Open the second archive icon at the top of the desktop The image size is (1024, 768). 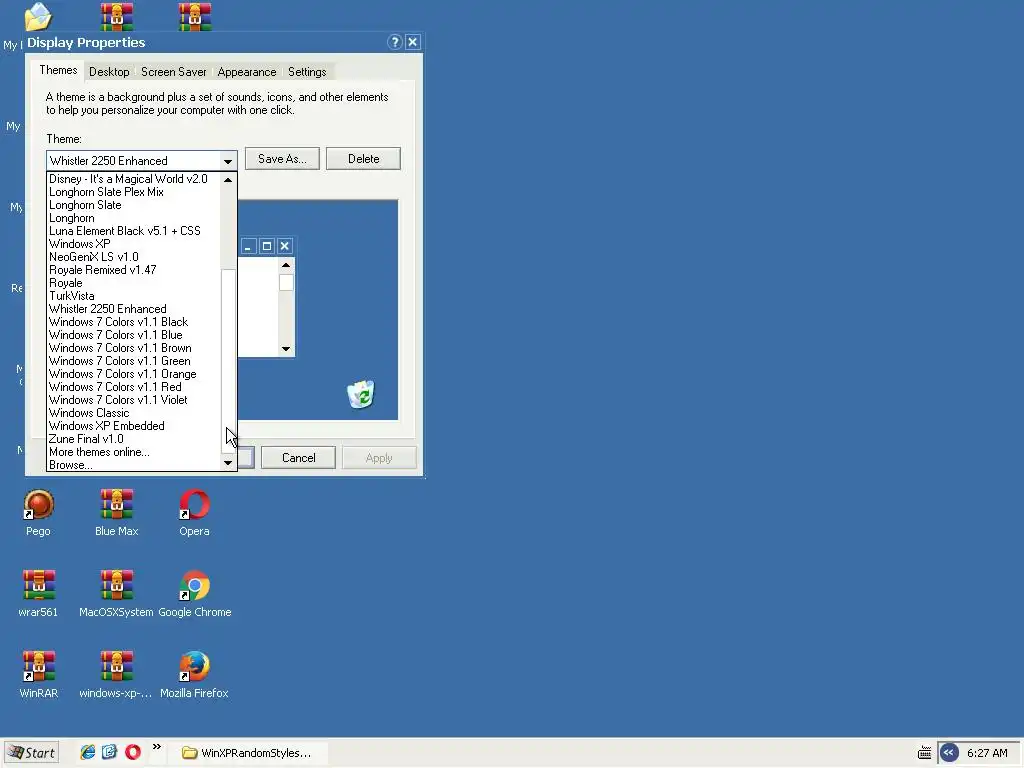click(x=117, y=16)
